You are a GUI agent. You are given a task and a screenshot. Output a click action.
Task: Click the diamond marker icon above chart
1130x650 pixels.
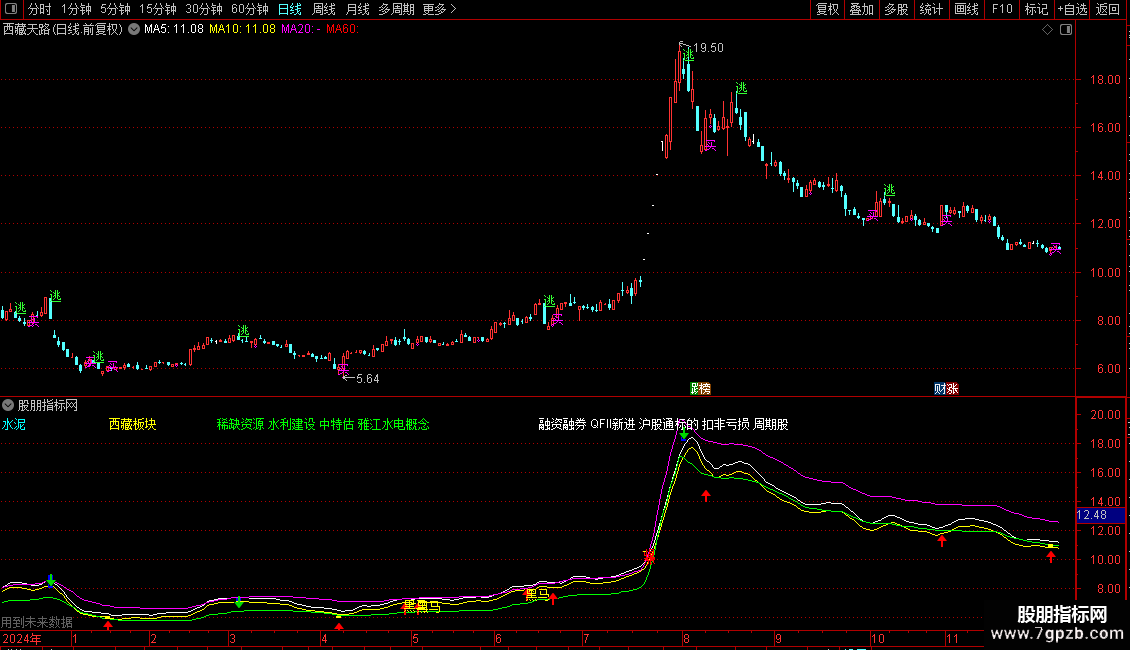pos(1047,30)
